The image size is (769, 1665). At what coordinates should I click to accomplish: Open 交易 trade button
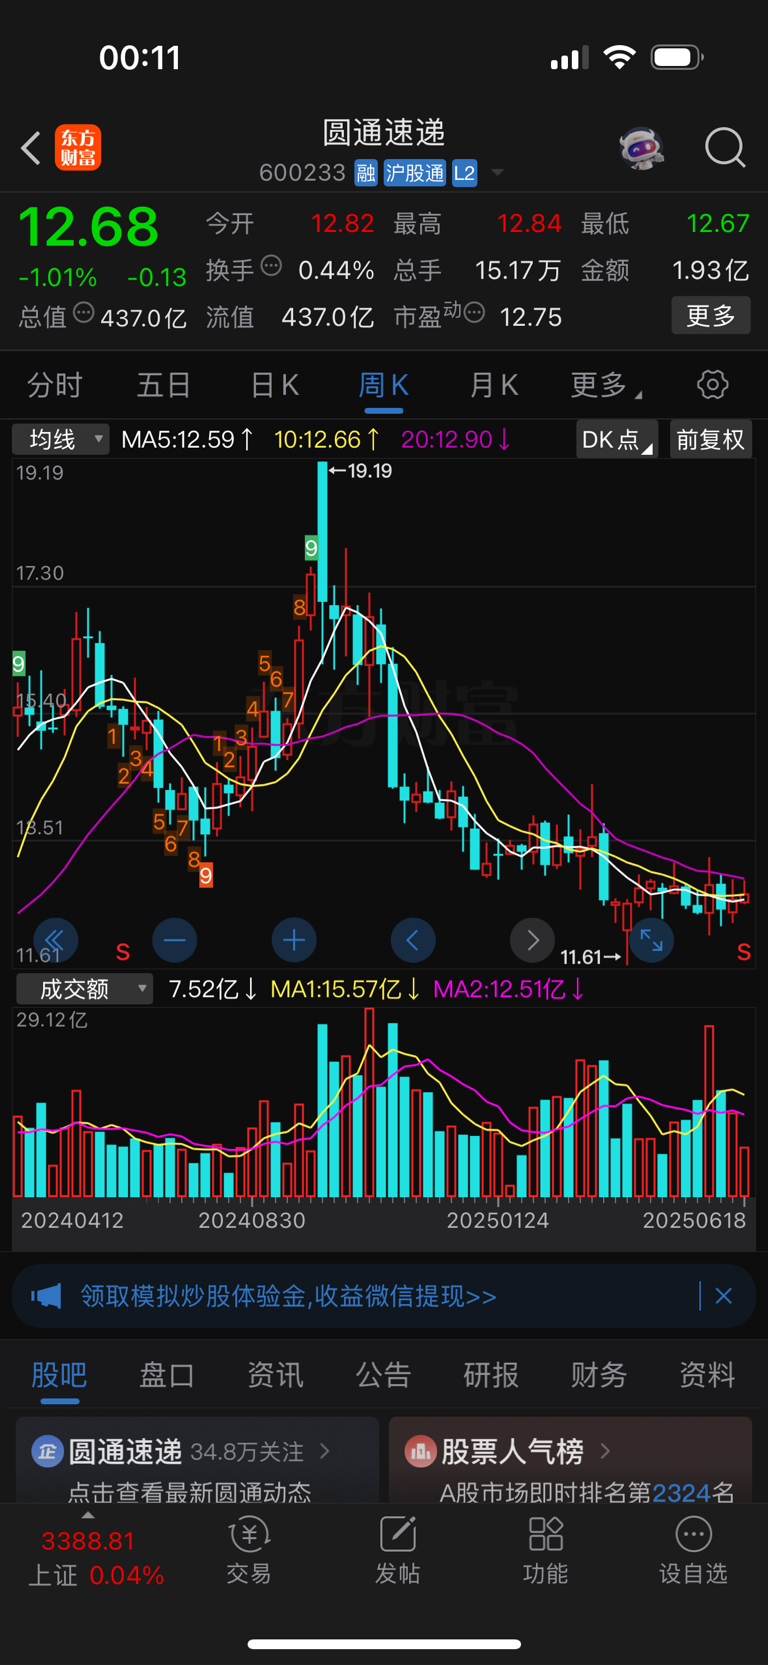pos(249,1552)
